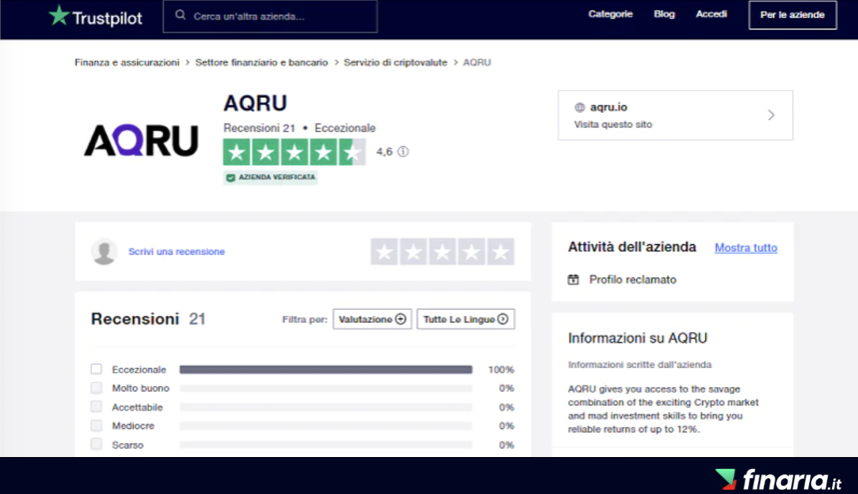The width and height of the screenshot is (858, 494).
Task: Click the Per le aziende button
Action: tap(792, 15)
